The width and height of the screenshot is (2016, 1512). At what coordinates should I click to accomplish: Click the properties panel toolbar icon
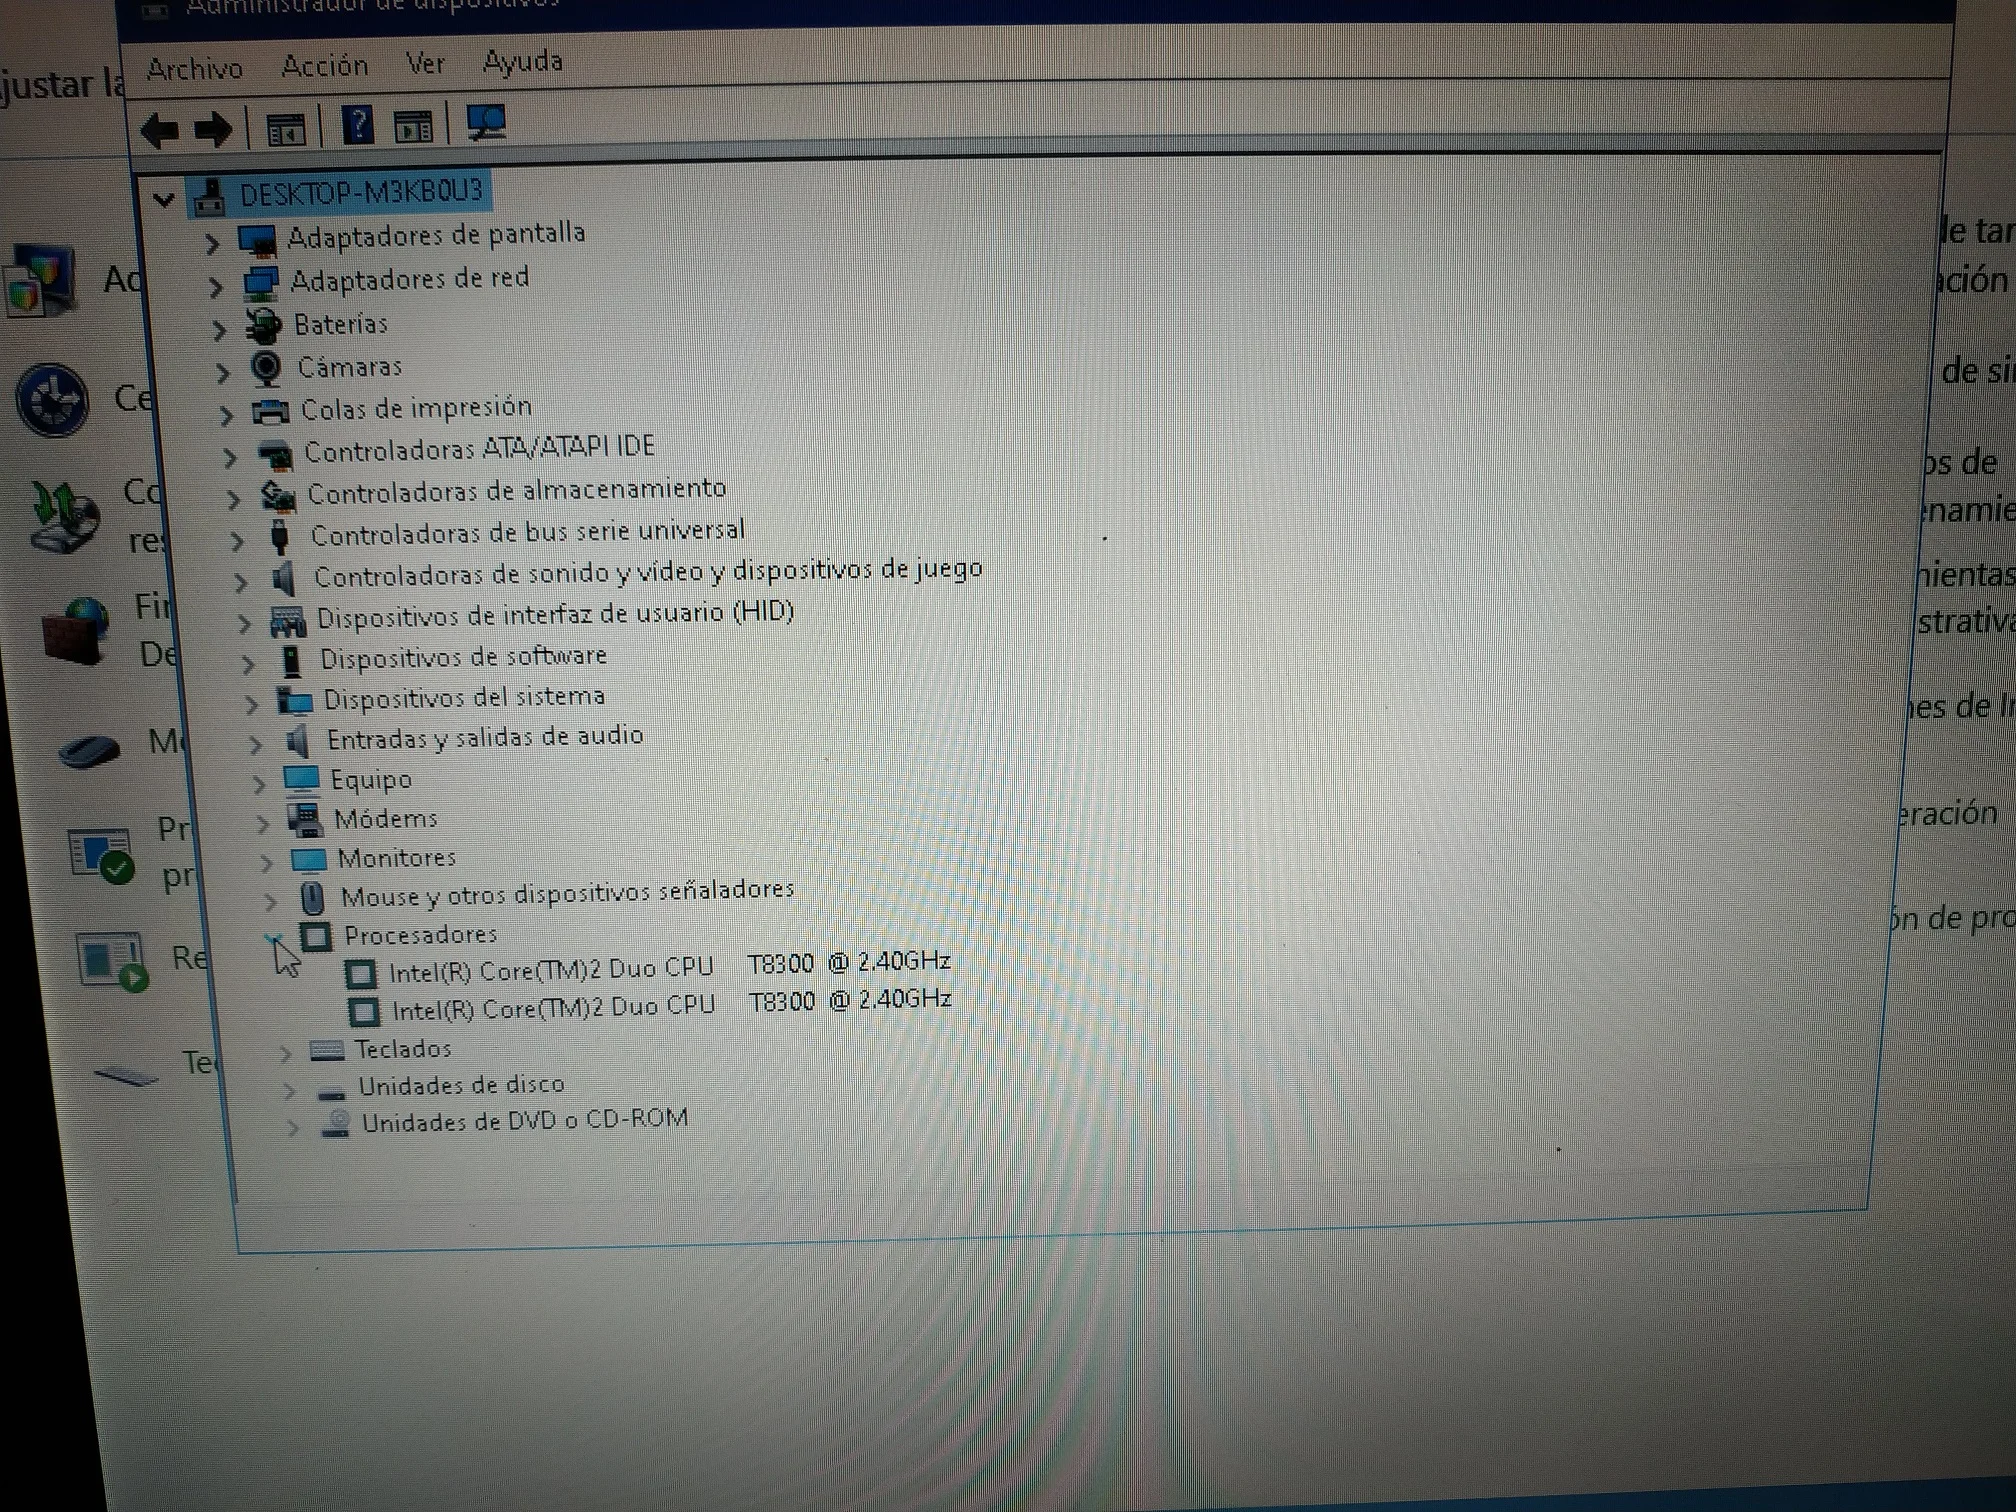point(413,127)
